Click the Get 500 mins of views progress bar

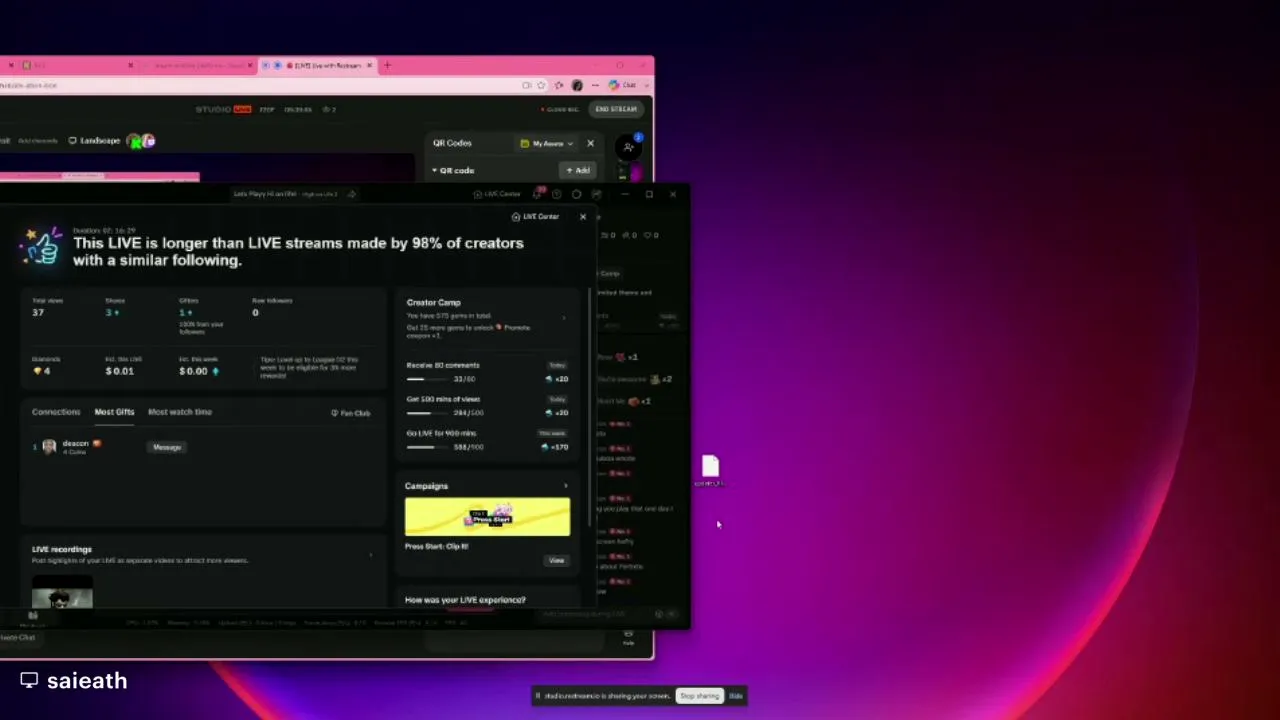430,413
